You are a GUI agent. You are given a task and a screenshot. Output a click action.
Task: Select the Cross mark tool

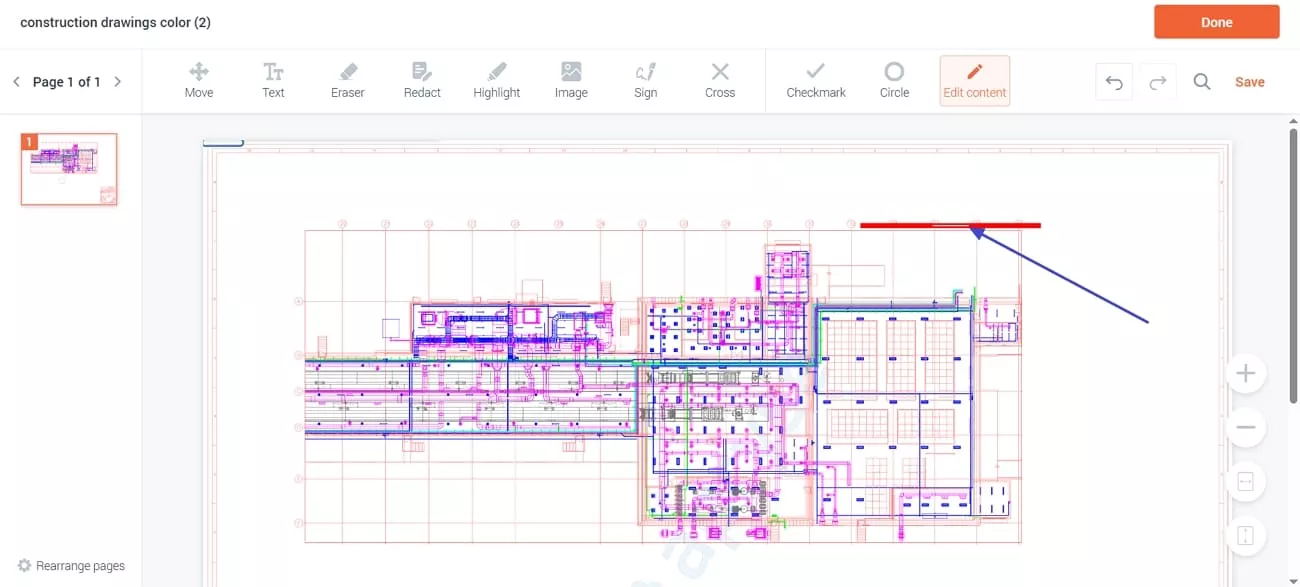(x=720, y=81)
